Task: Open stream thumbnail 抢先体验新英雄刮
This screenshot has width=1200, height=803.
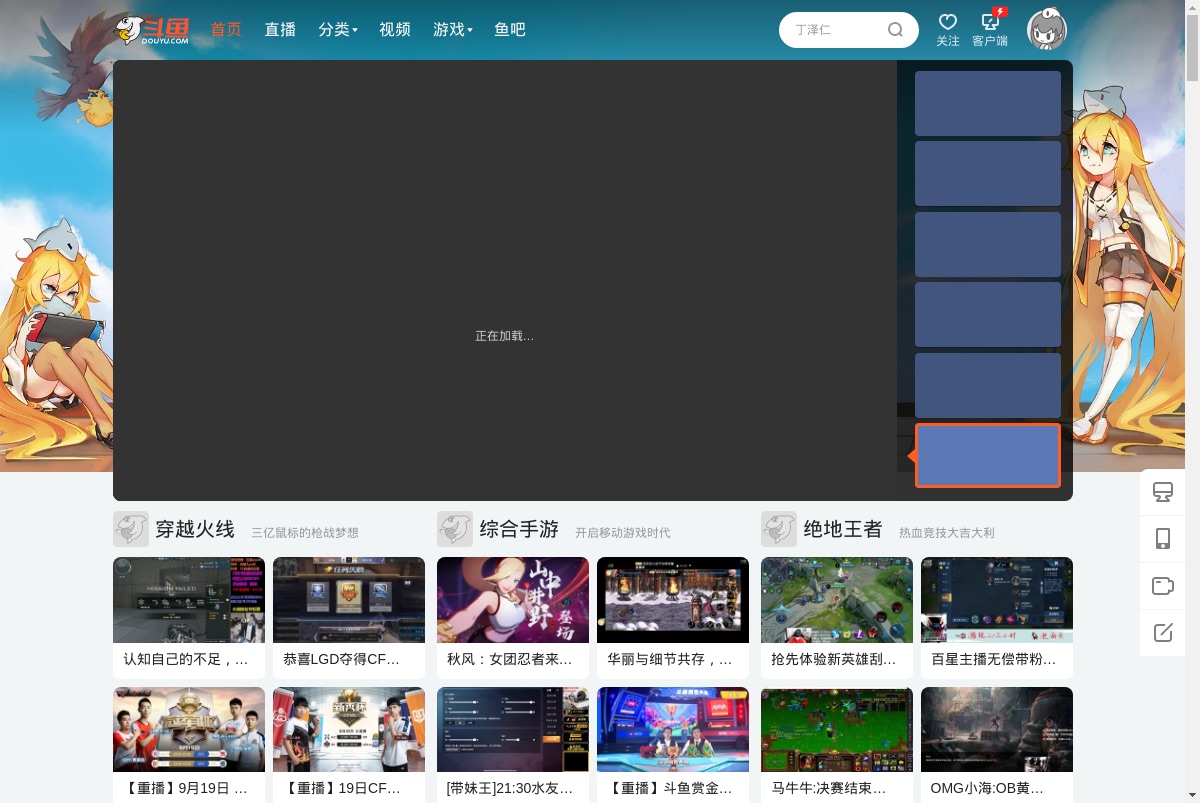Action: tap(837, 600)
